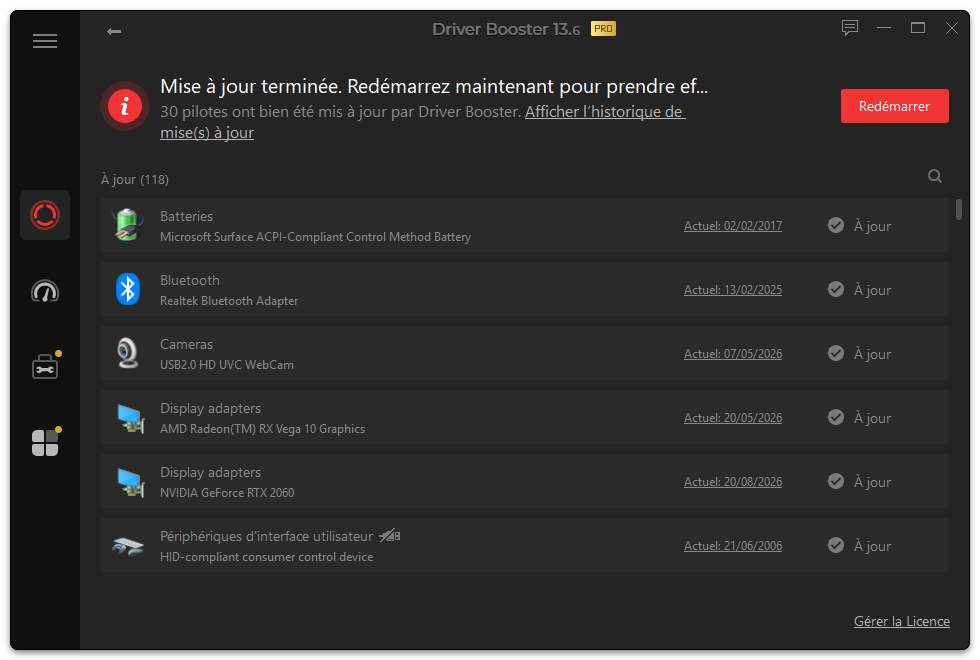
Task: Click the PRO badge
Action: (603, 29)
